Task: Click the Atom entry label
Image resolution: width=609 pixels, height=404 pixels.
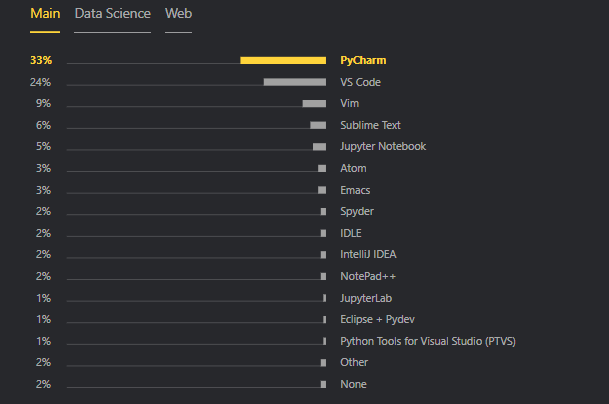Action: pos(353,168)
